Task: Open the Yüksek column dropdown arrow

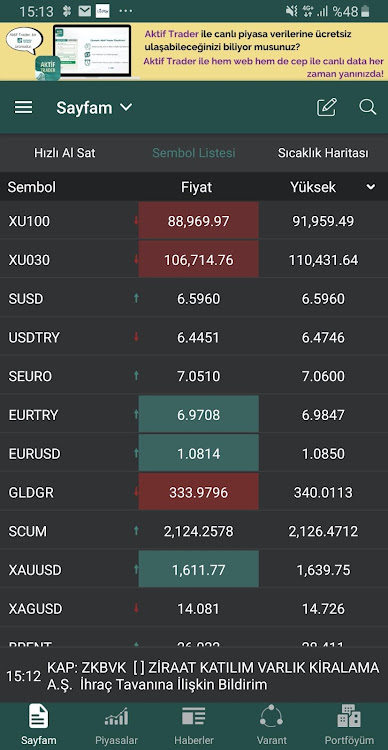Action: [371, 187]
